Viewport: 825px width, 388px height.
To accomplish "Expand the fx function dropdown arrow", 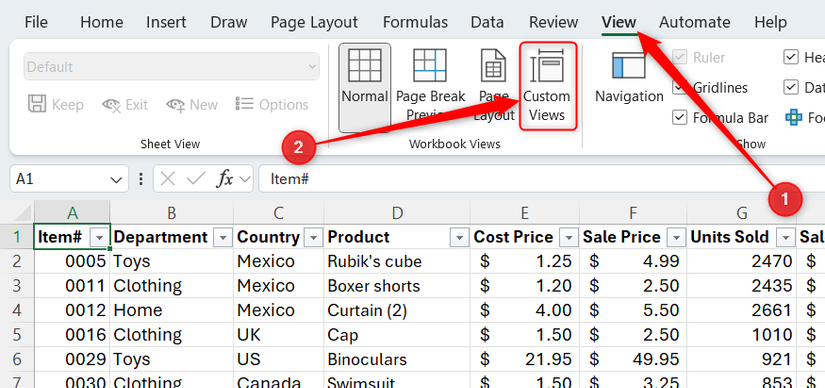I will 244,180.
